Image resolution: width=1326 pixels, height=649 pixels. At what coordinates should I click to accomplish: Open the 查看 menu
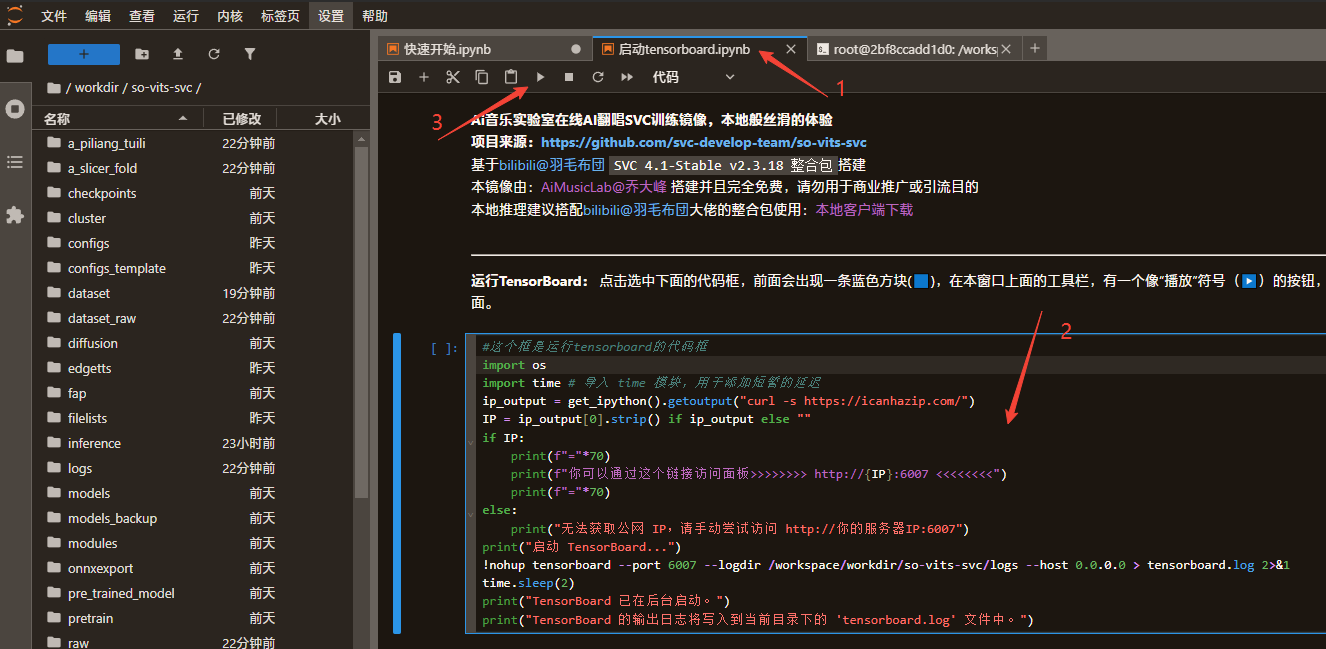coord(142,16)
